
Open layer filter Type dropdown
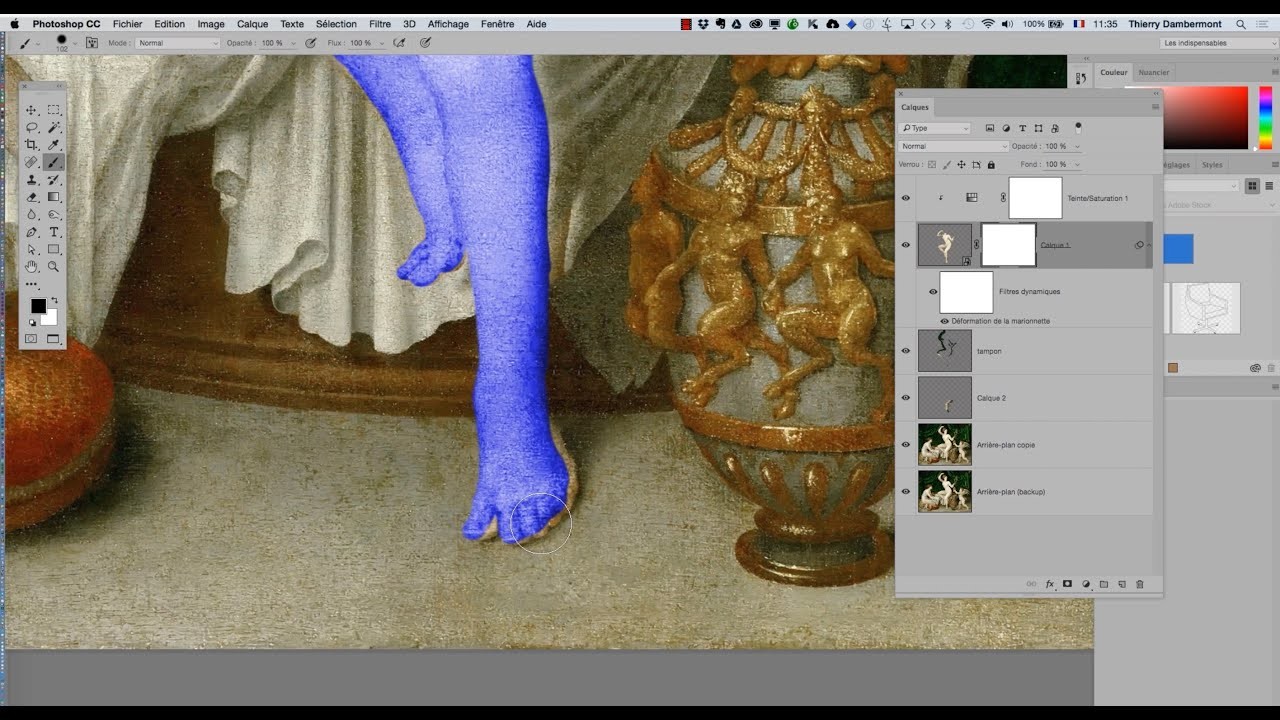pyautogui.click(x=935, y=128)
